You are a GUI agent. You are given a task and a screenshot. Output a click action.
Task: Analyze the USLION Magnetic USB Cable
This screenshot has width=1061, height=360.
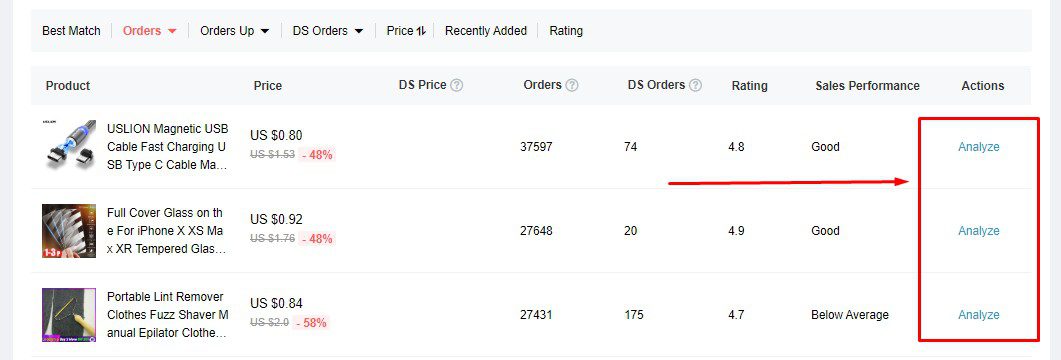[978, 147]
